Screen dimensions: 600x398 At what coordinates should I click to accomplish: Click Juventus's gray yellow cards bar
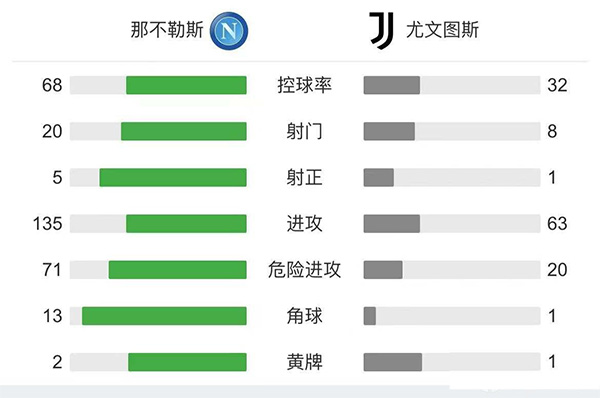pos(393,362)
